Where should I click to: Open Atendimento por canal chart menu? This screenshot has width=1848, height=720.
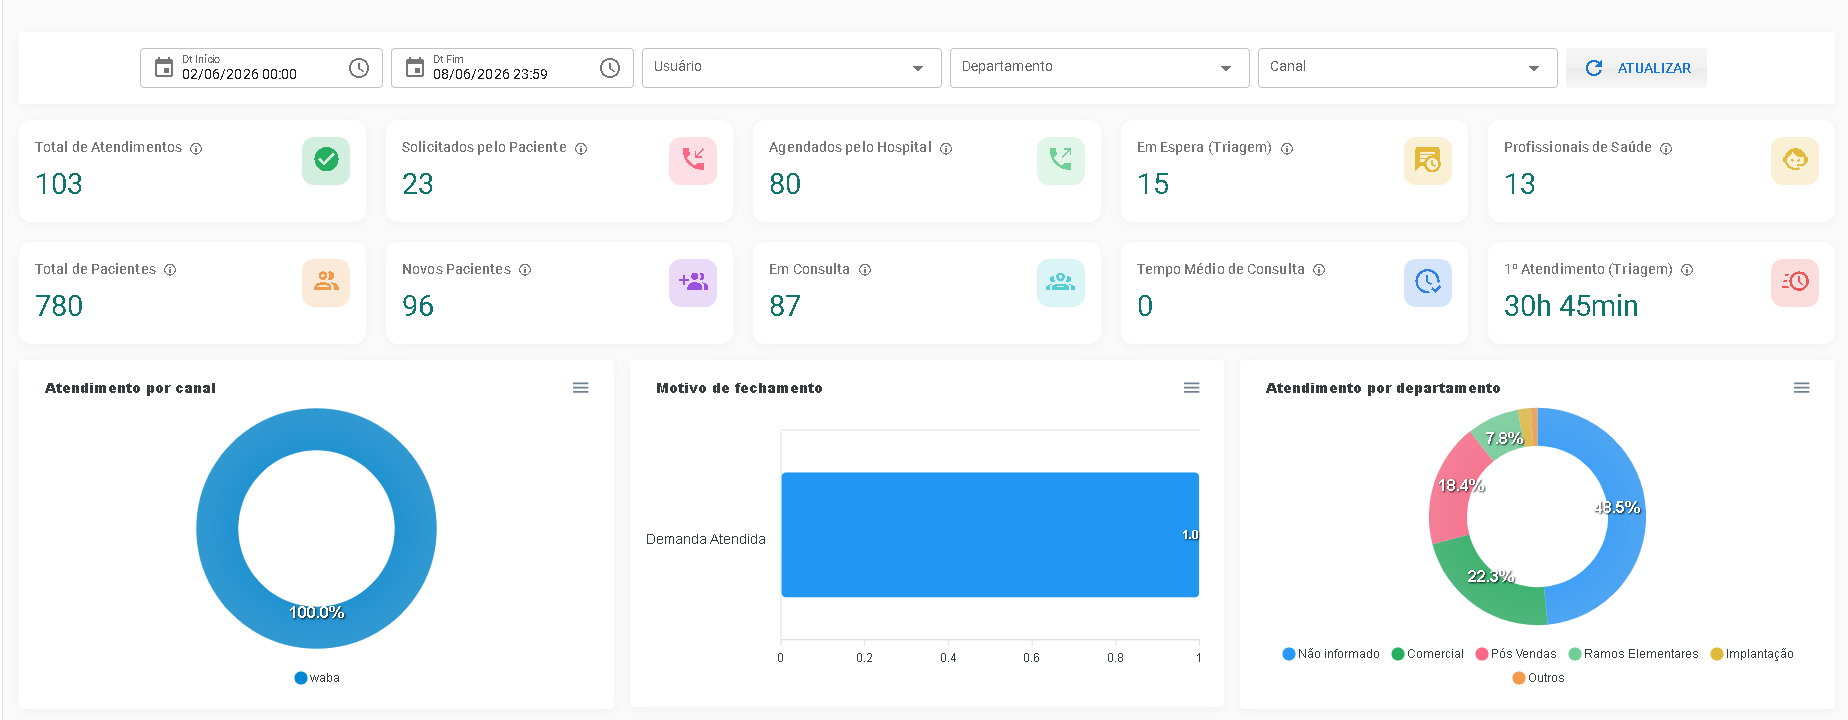click(581, 388)
